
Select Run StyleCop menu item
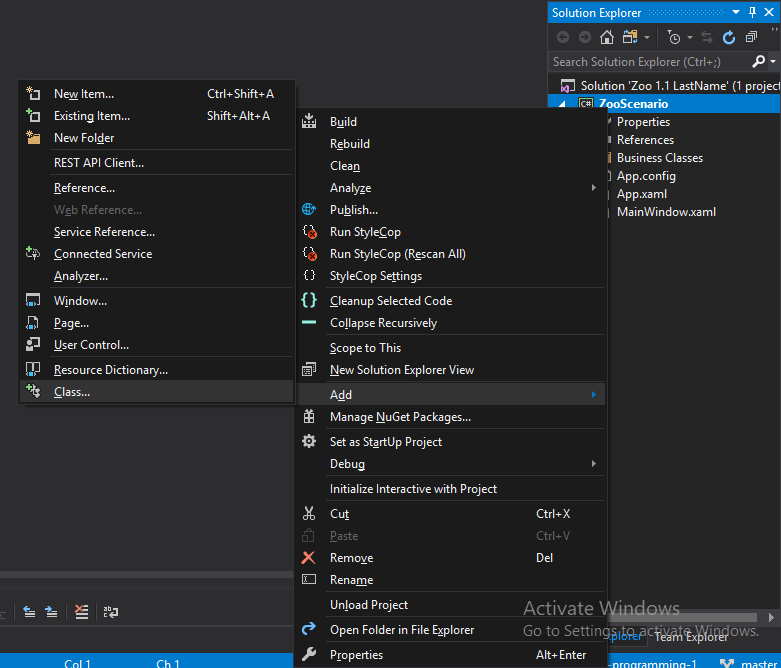pyautogui.click(x=365, y=232)
